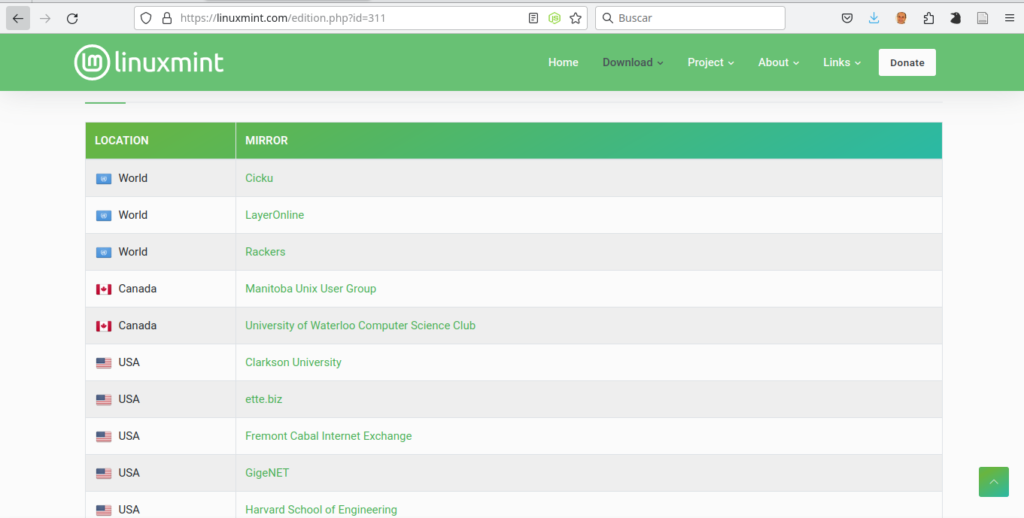
Task: Open the shield tracking protection icon
Action: (146, 18)
